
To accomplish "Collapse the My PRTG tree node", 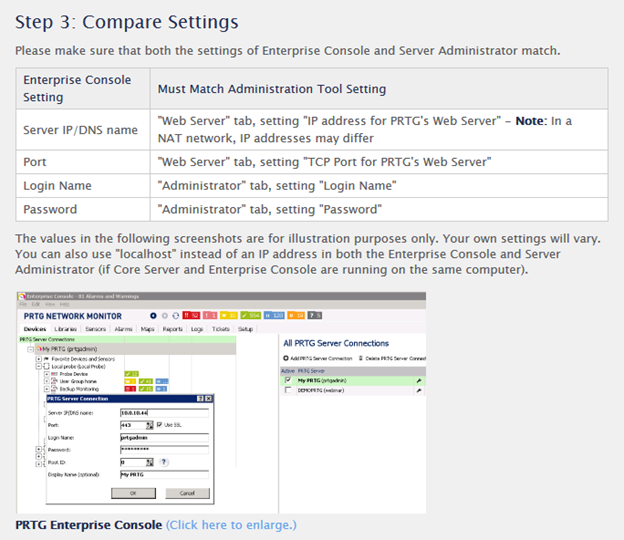I will coord(30,348).
